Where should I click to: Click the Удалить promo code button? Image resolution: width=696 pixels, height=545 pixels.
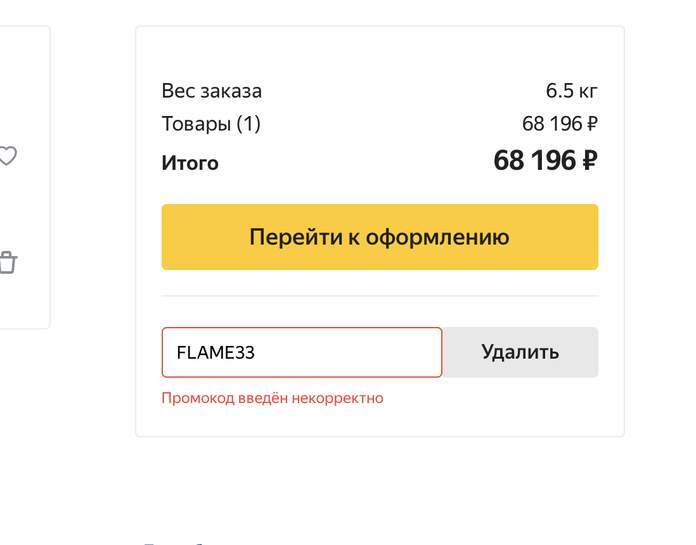pos(520,352)
